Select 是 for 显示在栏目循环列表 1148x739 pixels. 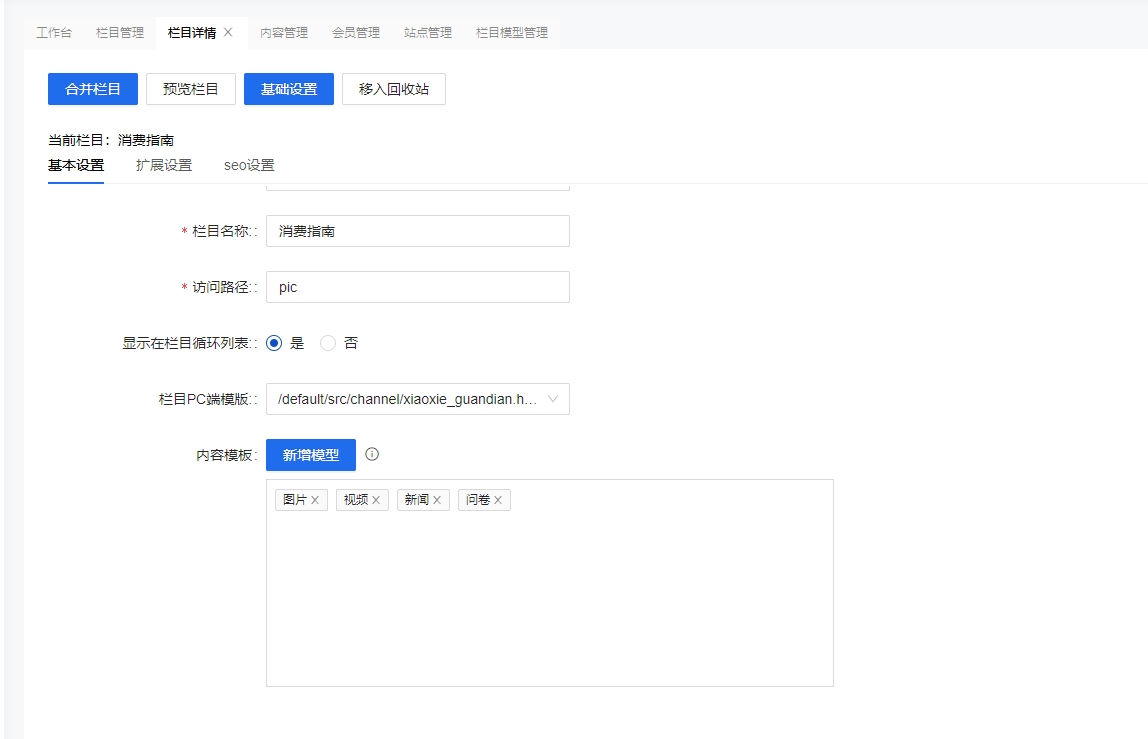pyautogui.click(x=275, y=343)
